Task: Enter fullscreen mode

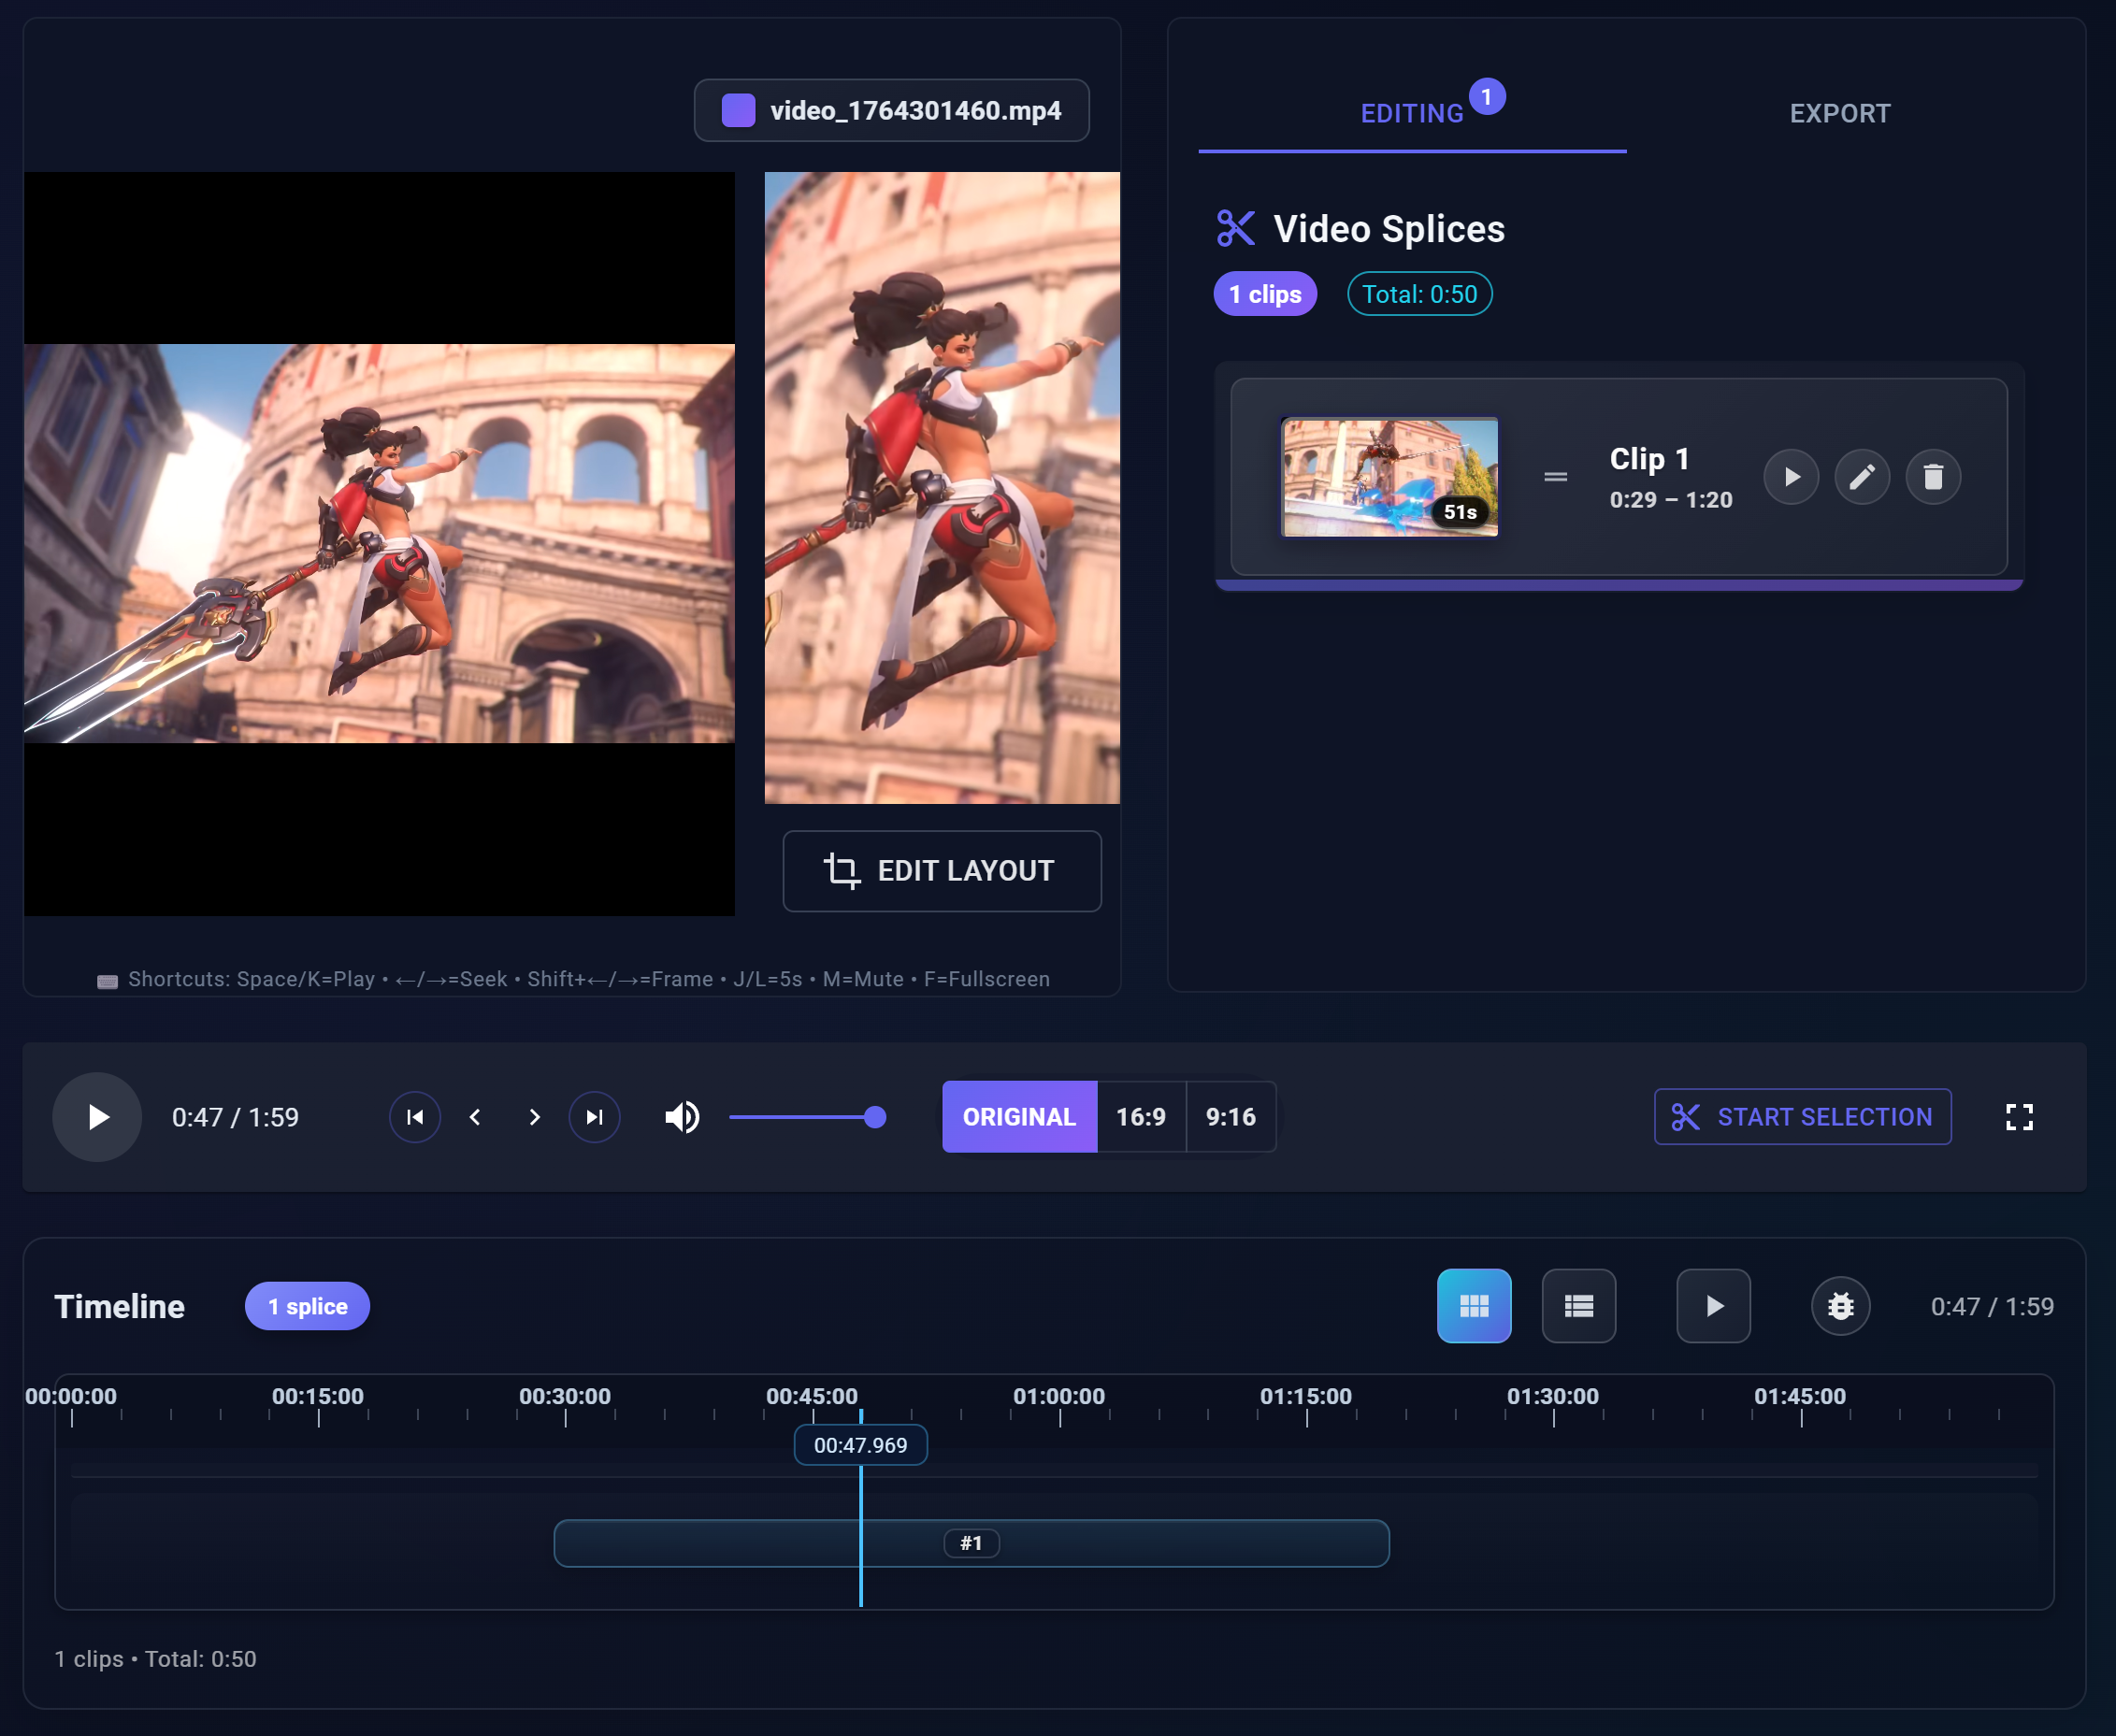Action: pos(2019,1117)
